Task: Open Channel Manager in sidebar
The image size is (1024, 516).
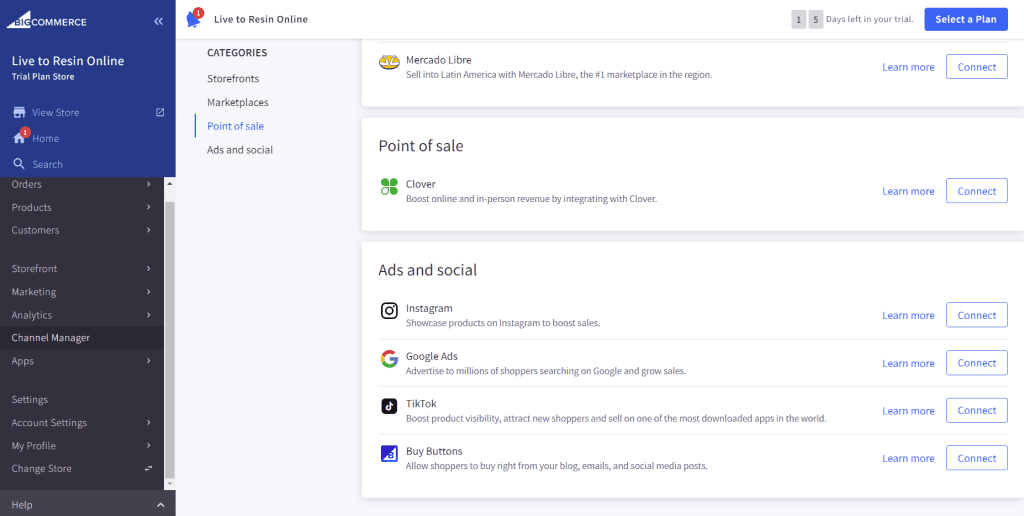Action: pyautogui.click(x=82, y=338)
